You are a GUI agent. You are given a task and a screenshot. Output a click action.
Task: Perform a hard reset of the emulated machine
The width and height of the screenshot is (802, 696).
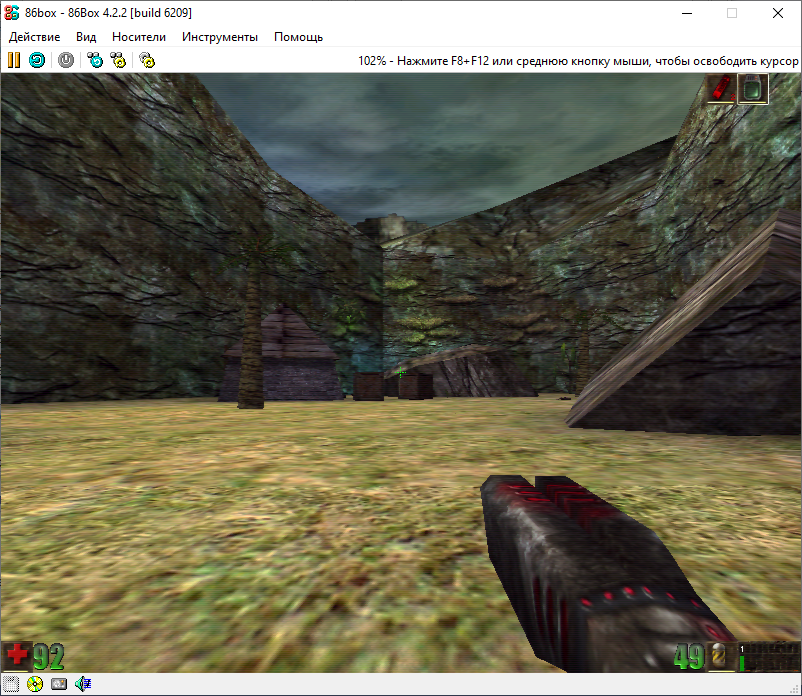[36, 60]
